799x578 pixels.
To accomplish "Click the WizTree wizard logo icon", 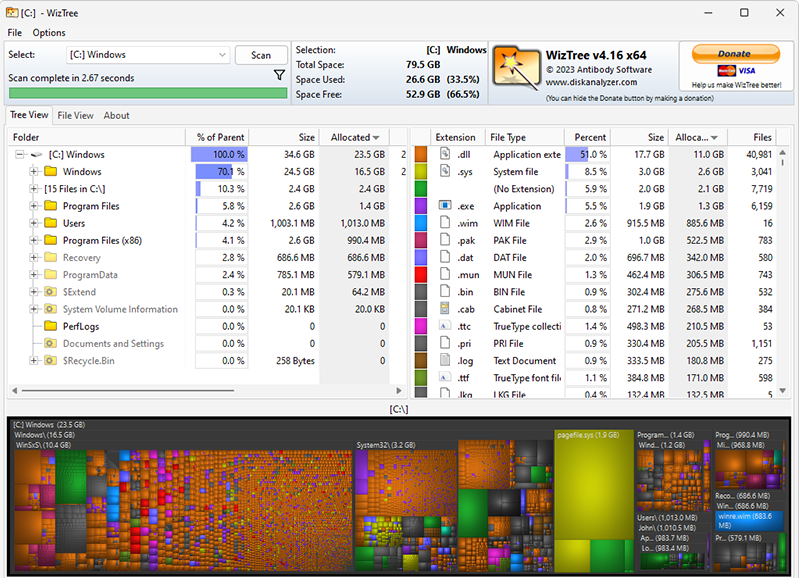I will click(x=516, y=68).
